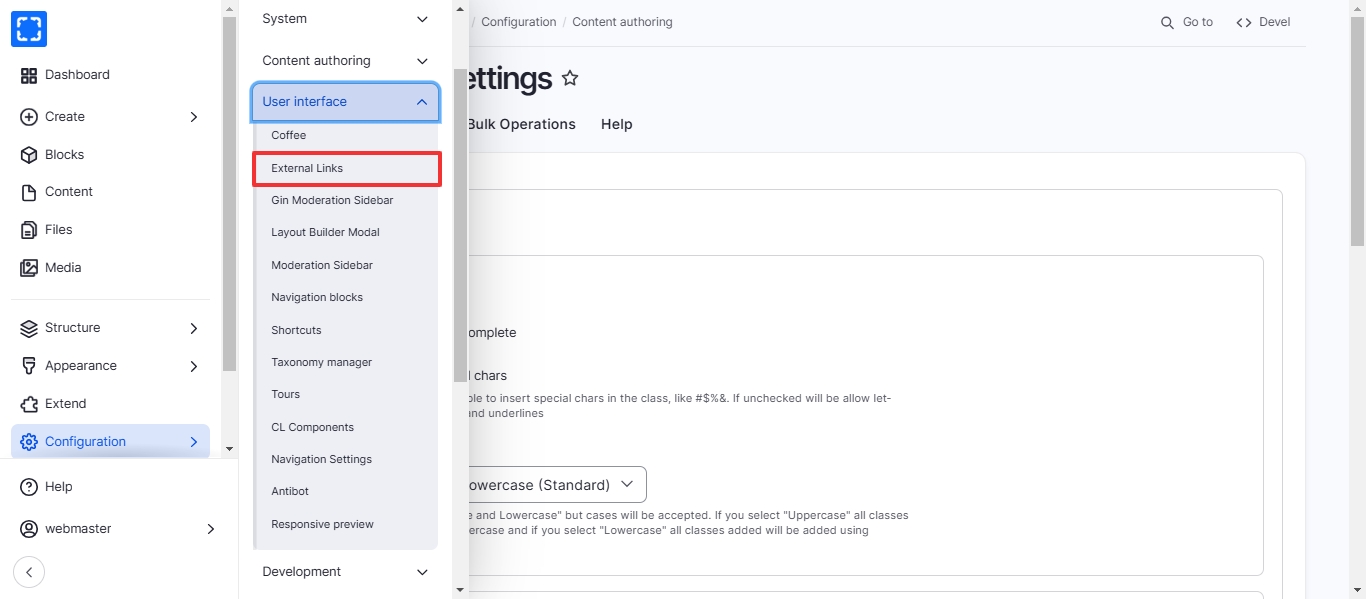Open Go to search

[1187, 22]
